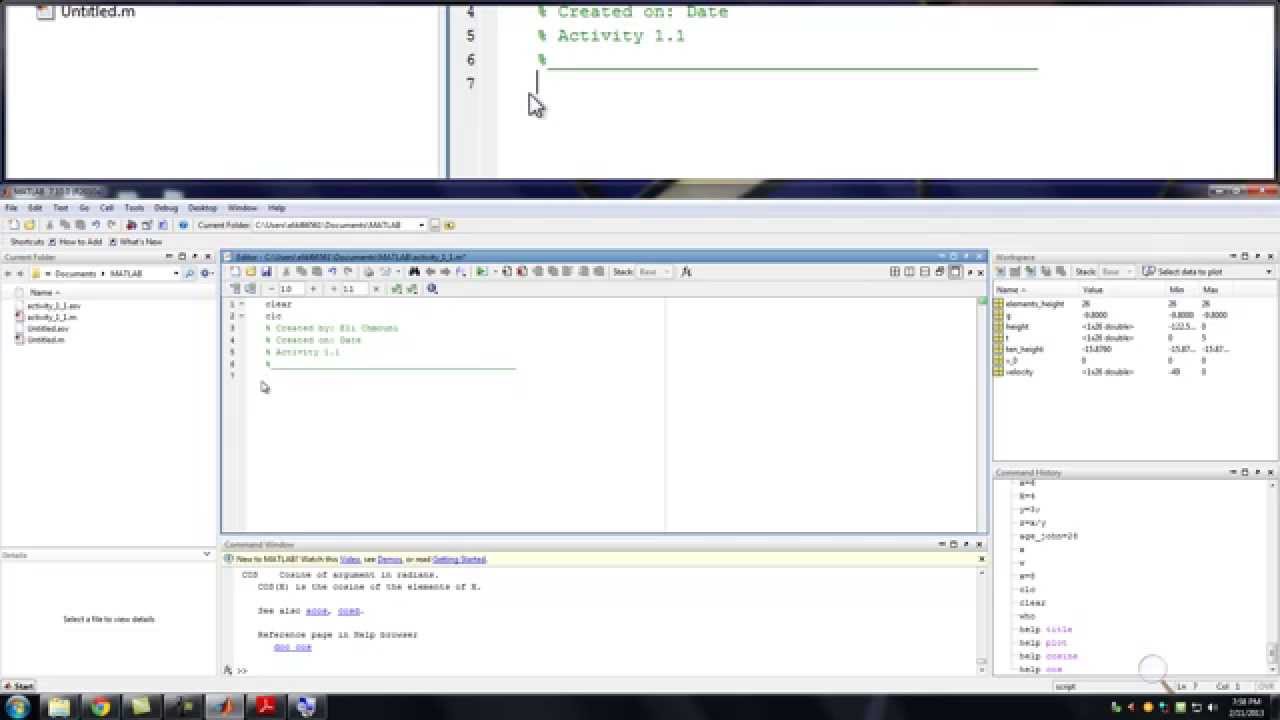Click the Demos link in Command Window banner
The height and width of the screenshot is (720, 1280).
(388, 560)
